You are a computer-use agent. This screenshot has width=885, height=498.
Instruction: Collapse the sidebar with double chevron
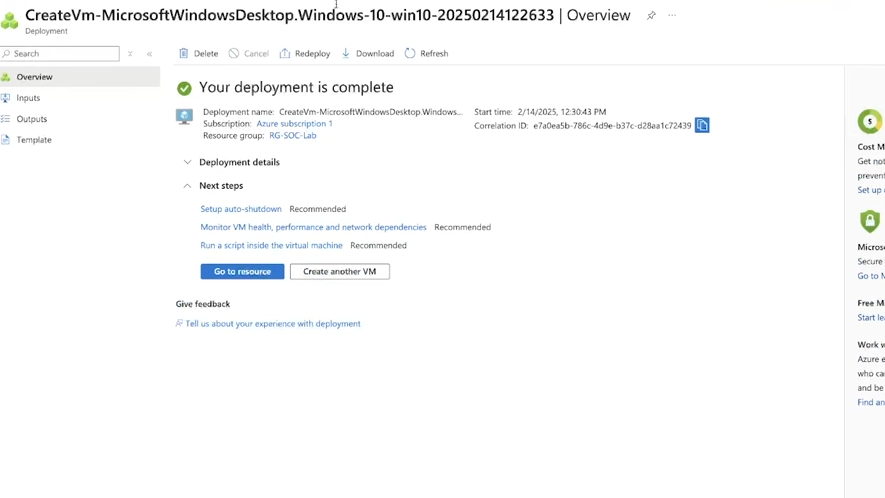pos(150,54)
